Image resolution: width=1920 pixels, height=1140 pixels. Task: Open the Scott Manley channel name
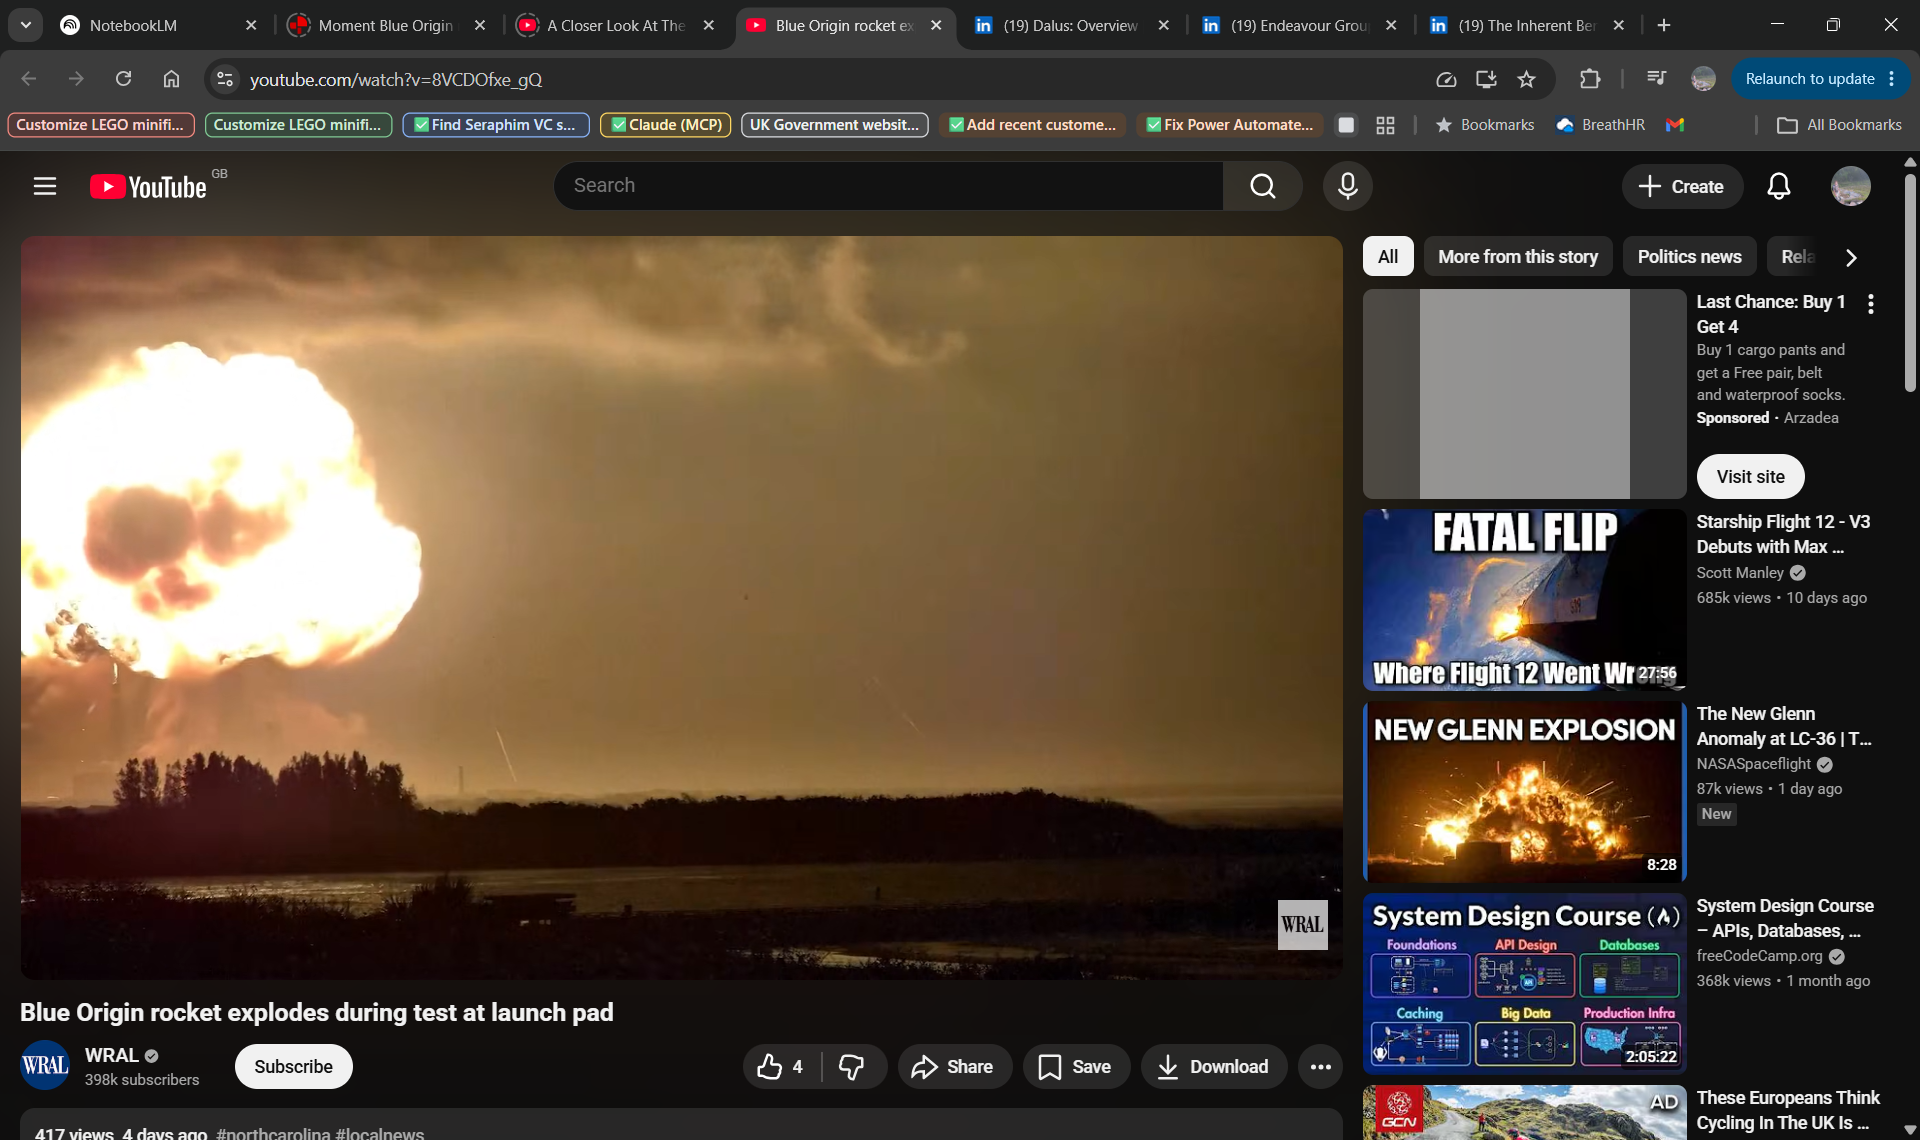coord(1739,573)
